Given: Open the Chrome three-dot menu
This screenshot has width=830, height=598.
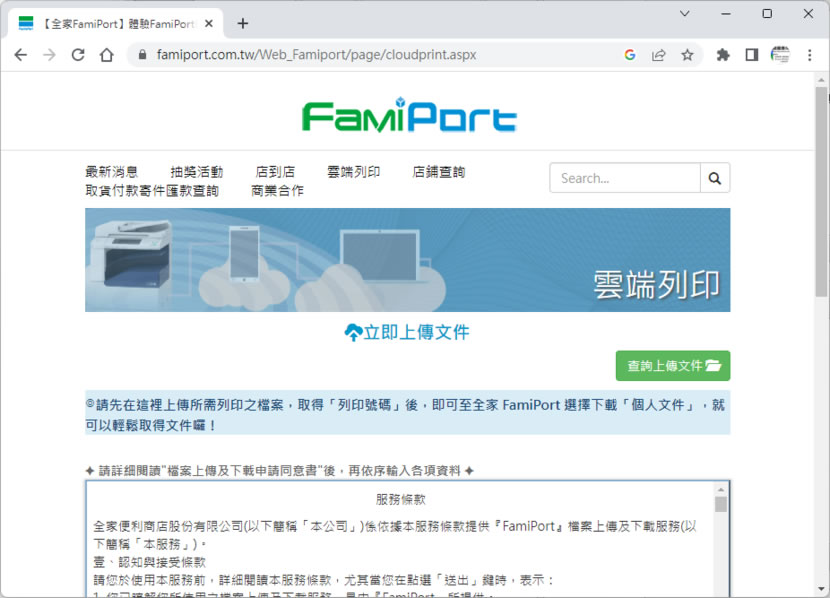Looking at the screenshot, I should coord(809,55).
